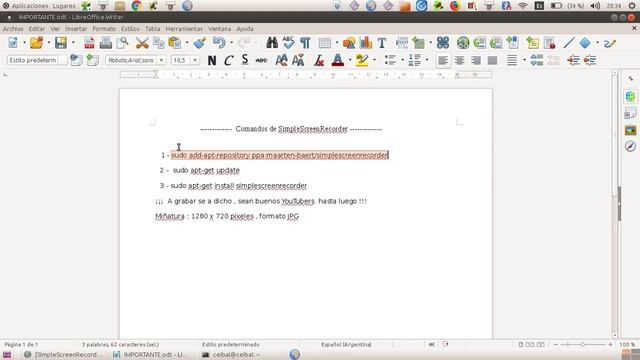The image size is (640, 360).
Task: Expand the line spacing dropdown arrow
Action: coord(524,60)
